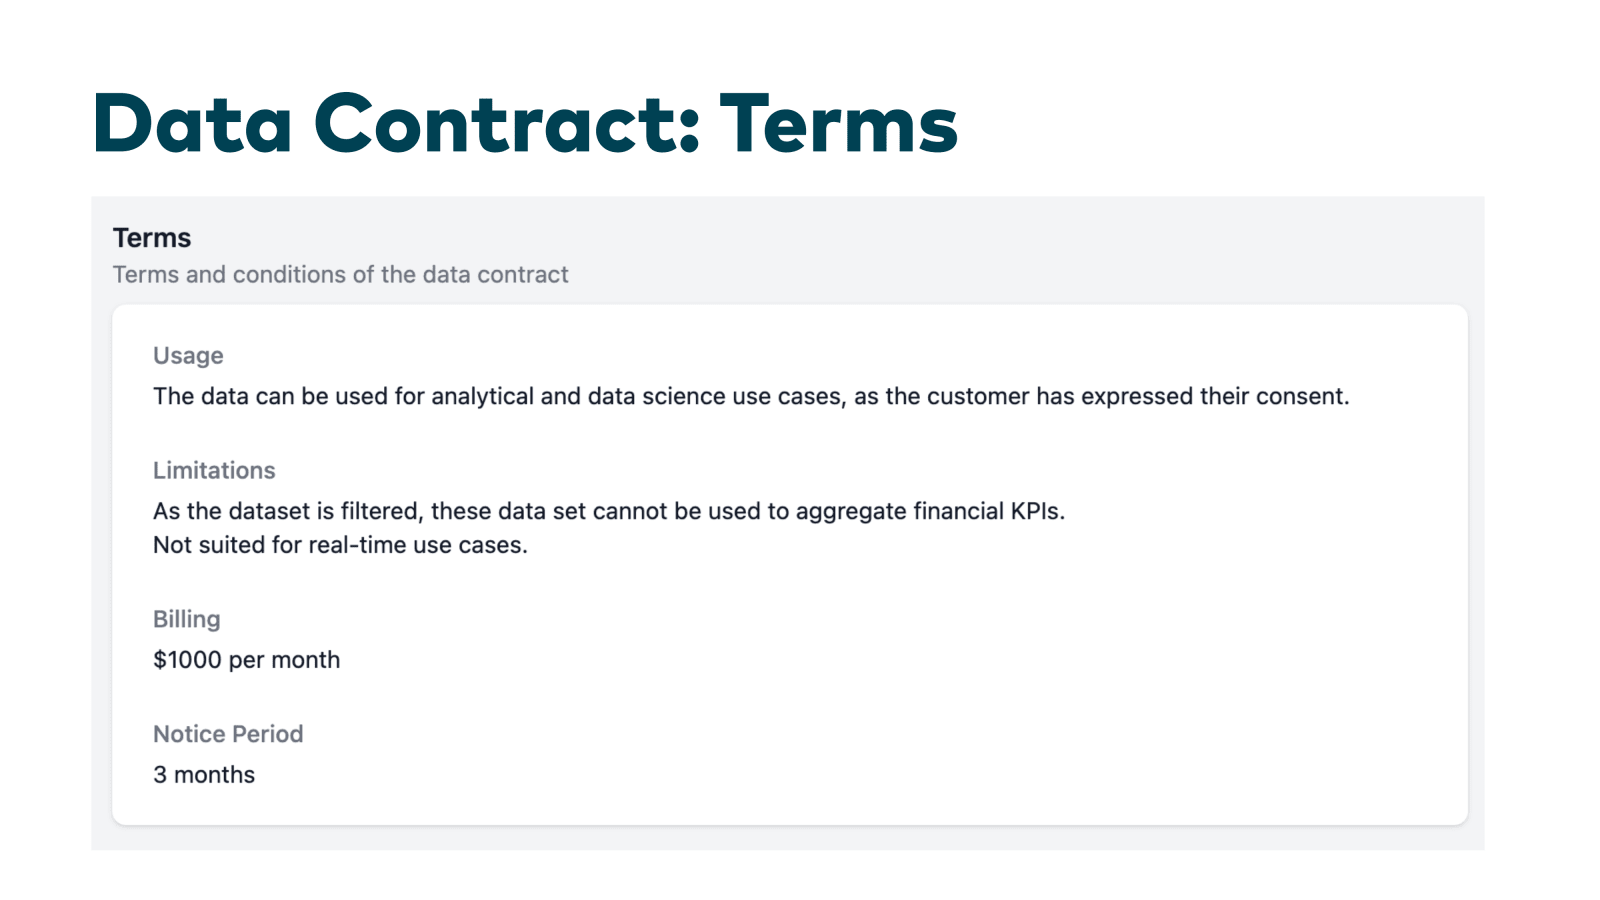Select the usage text about analytical use cases
The height and width of the screenshot is (900, 1600).
pyautogui.click(x=751, y=397)
